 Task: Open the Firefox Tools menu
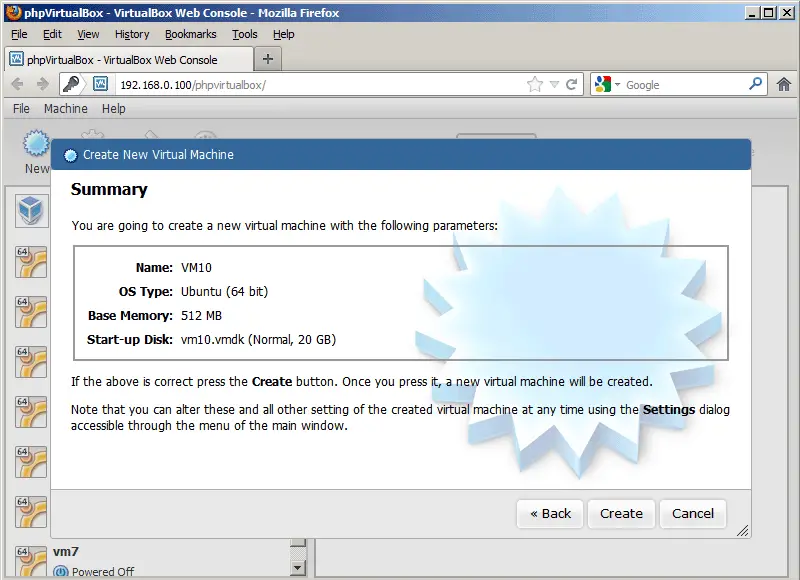pos(244,34)
